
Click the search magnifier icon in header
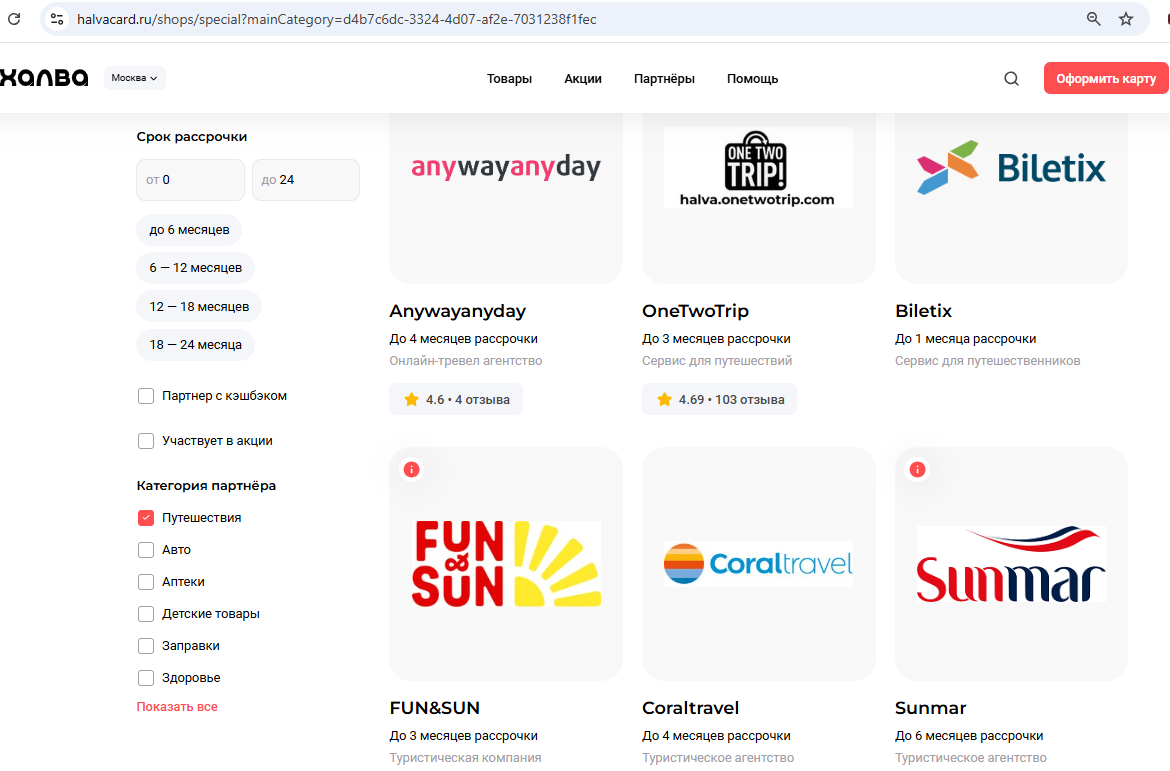[x=1011, y=79]
